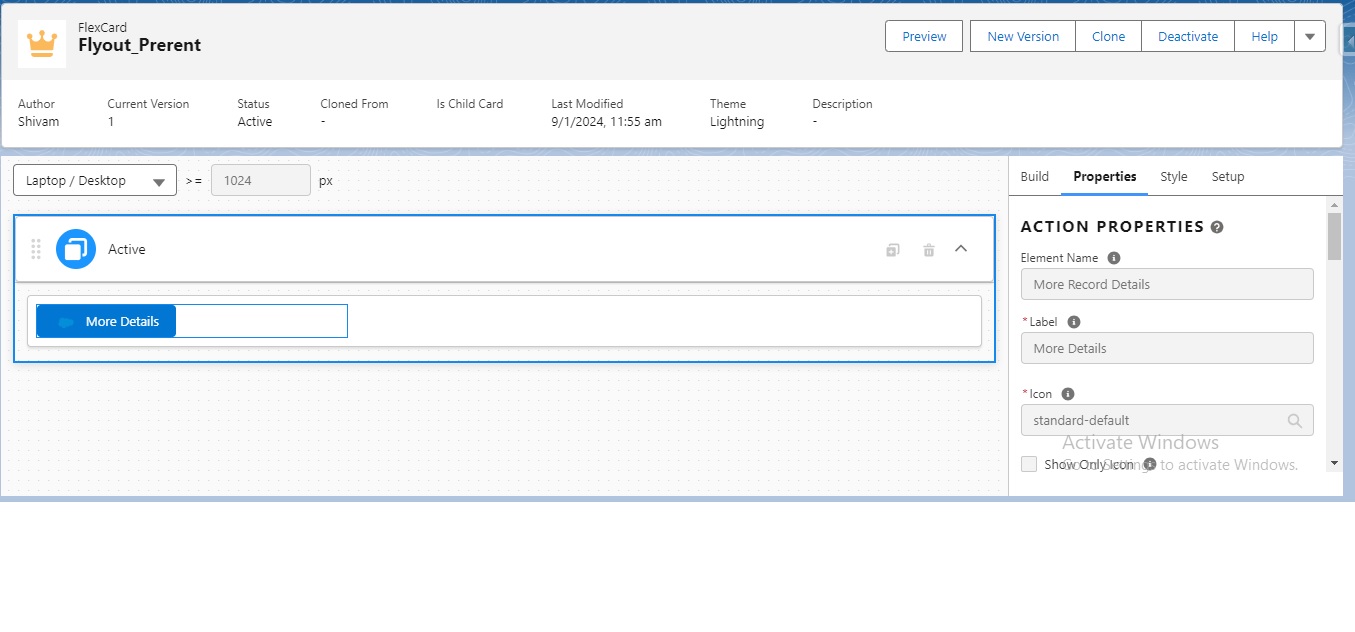
Task: Delete the Active state with trash icon
Action: point(929,250)
